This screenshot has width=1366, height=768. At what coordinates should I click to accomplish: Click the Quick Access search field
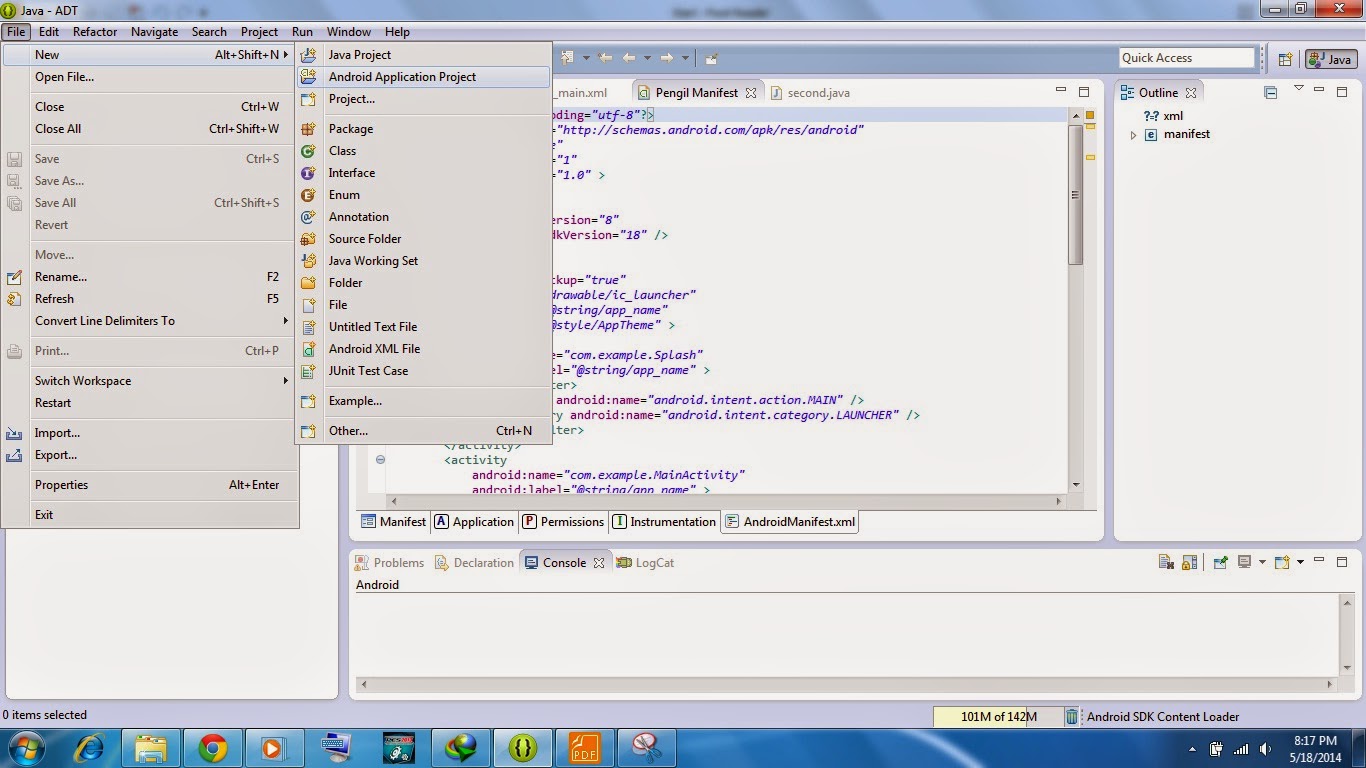click(x=1186, y=58)
